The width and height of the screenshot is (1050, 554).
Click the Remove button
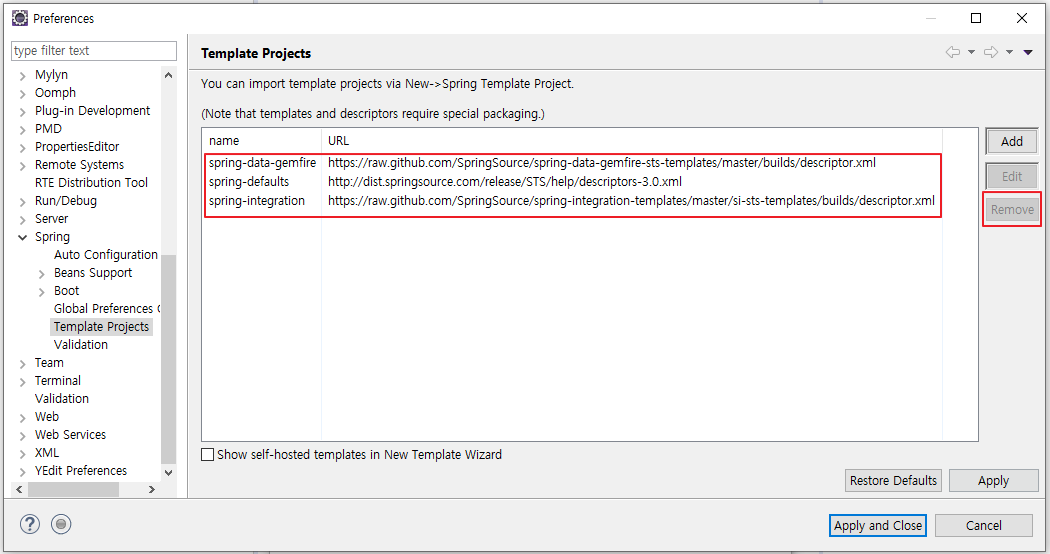point(1012,210)
